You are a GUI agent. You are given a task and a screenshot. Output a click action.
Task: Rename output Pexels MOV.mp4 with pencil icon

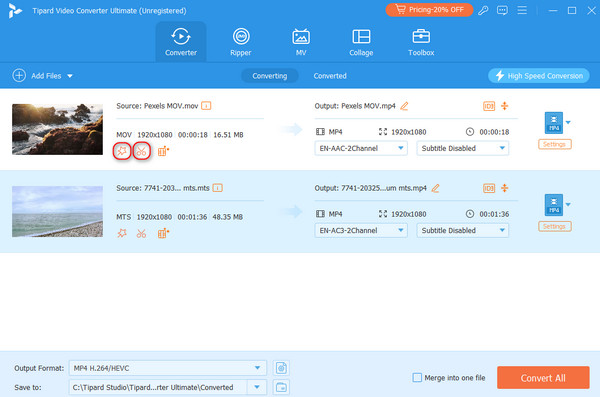pos(404,106)
